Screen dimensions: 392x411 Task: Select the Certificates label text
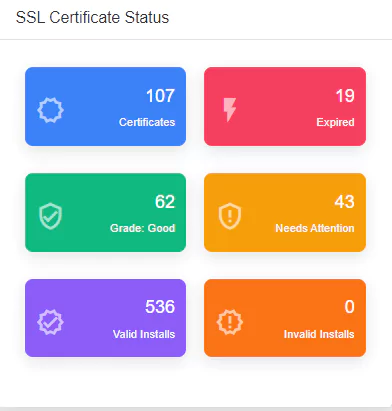tap(147, 122)
